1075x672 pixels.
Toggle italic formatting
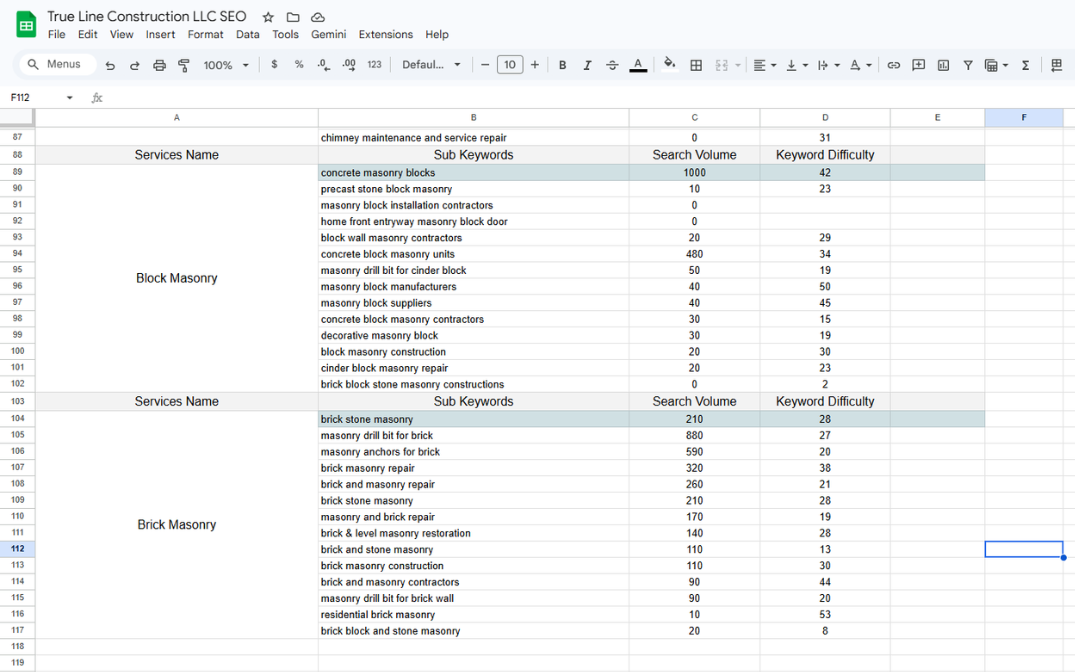coord(587,65)
